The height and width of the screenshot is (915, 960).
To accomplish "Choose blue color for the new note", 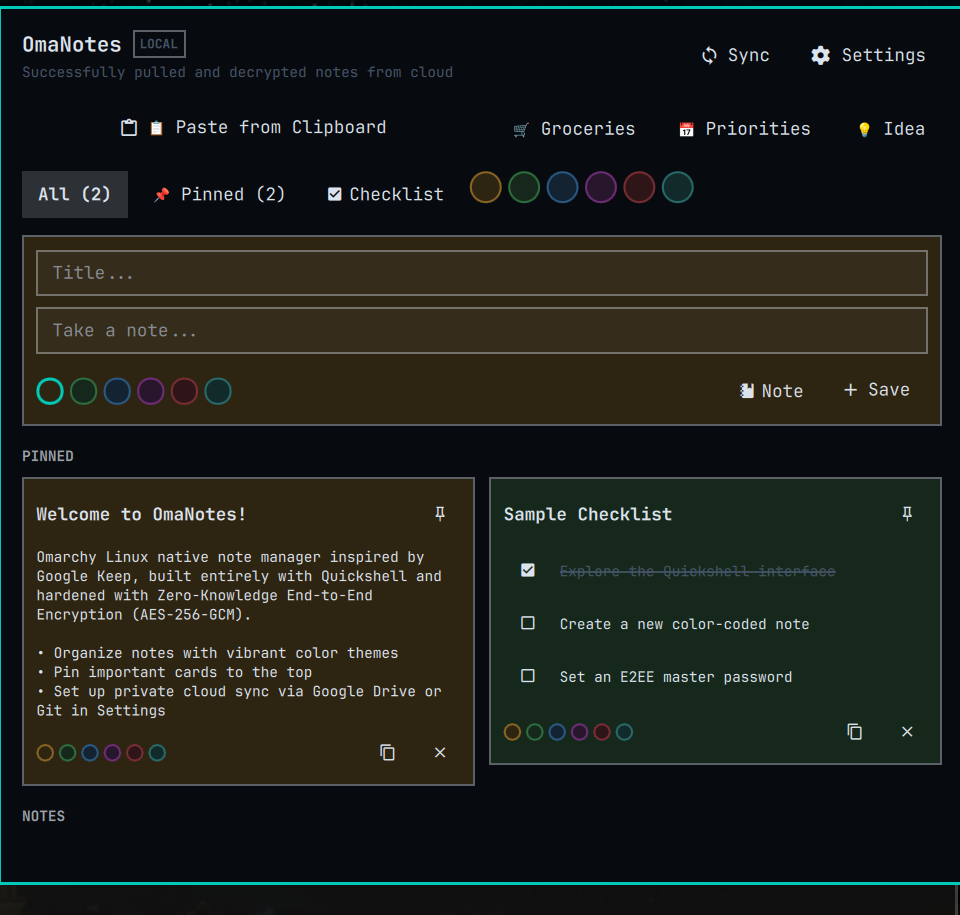I will pyautogui.click(x=117, y=391).
